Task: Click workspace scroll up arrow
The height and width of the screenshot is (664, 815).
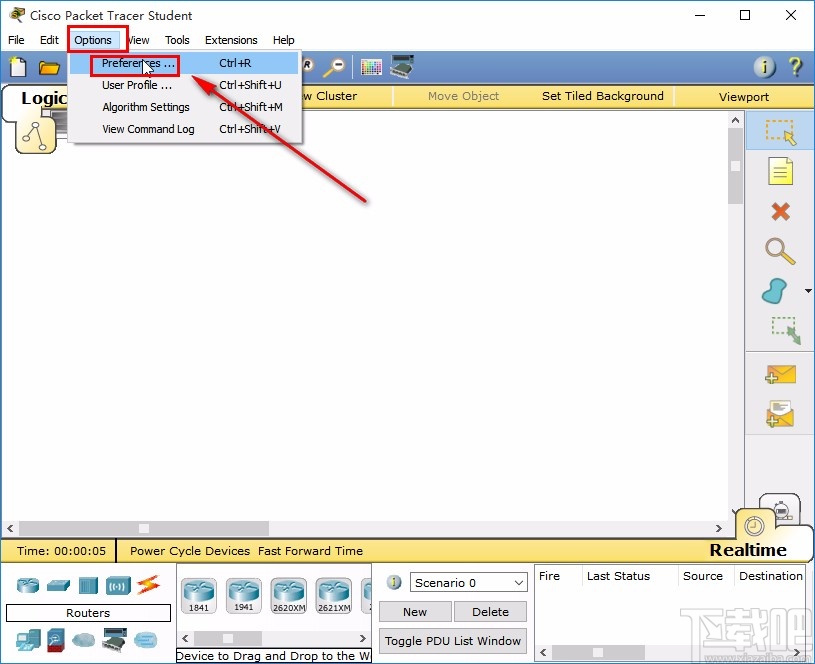Action: pos(735,121)
